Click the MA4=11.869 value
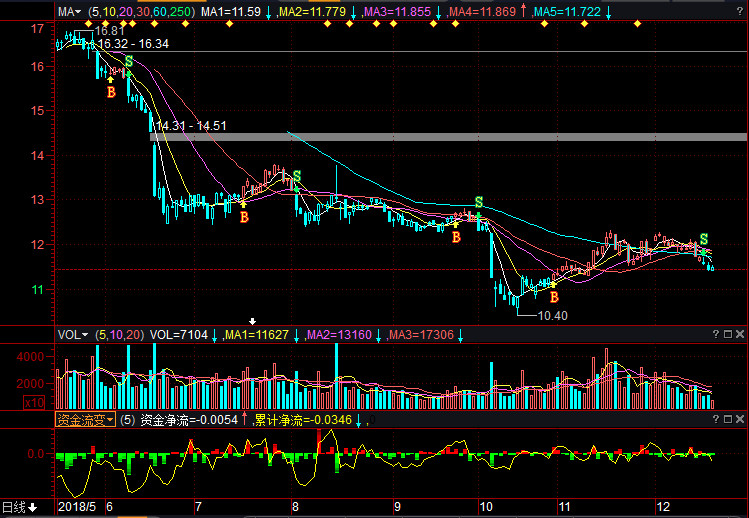This screenshot has width=749, height=518. pos(482,12)
